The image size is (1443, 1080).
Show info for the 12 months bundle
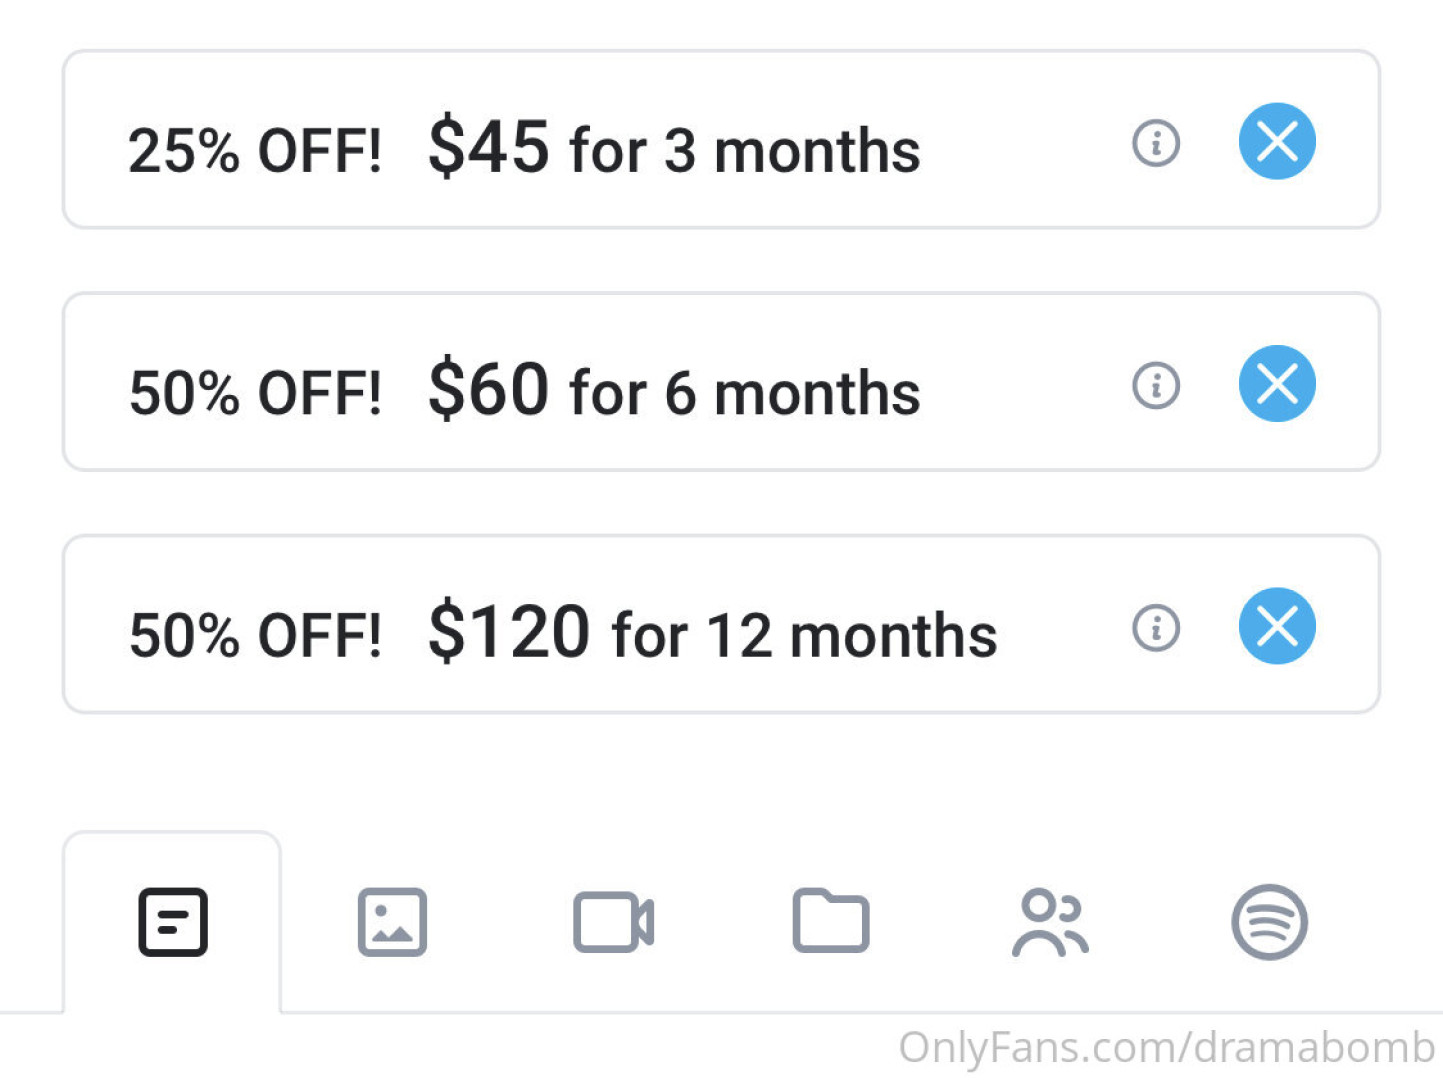tap(1156, 628)
